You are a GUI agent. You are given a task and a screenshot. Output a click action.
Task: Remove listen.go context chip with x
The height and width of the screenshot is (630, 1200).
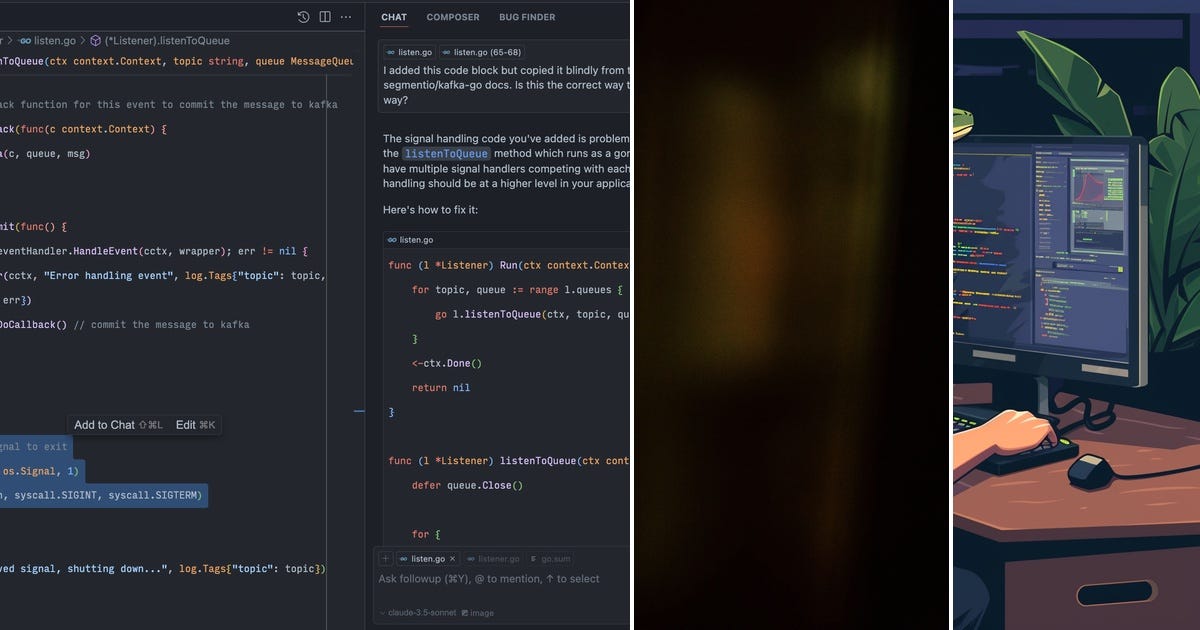point(452,559)
